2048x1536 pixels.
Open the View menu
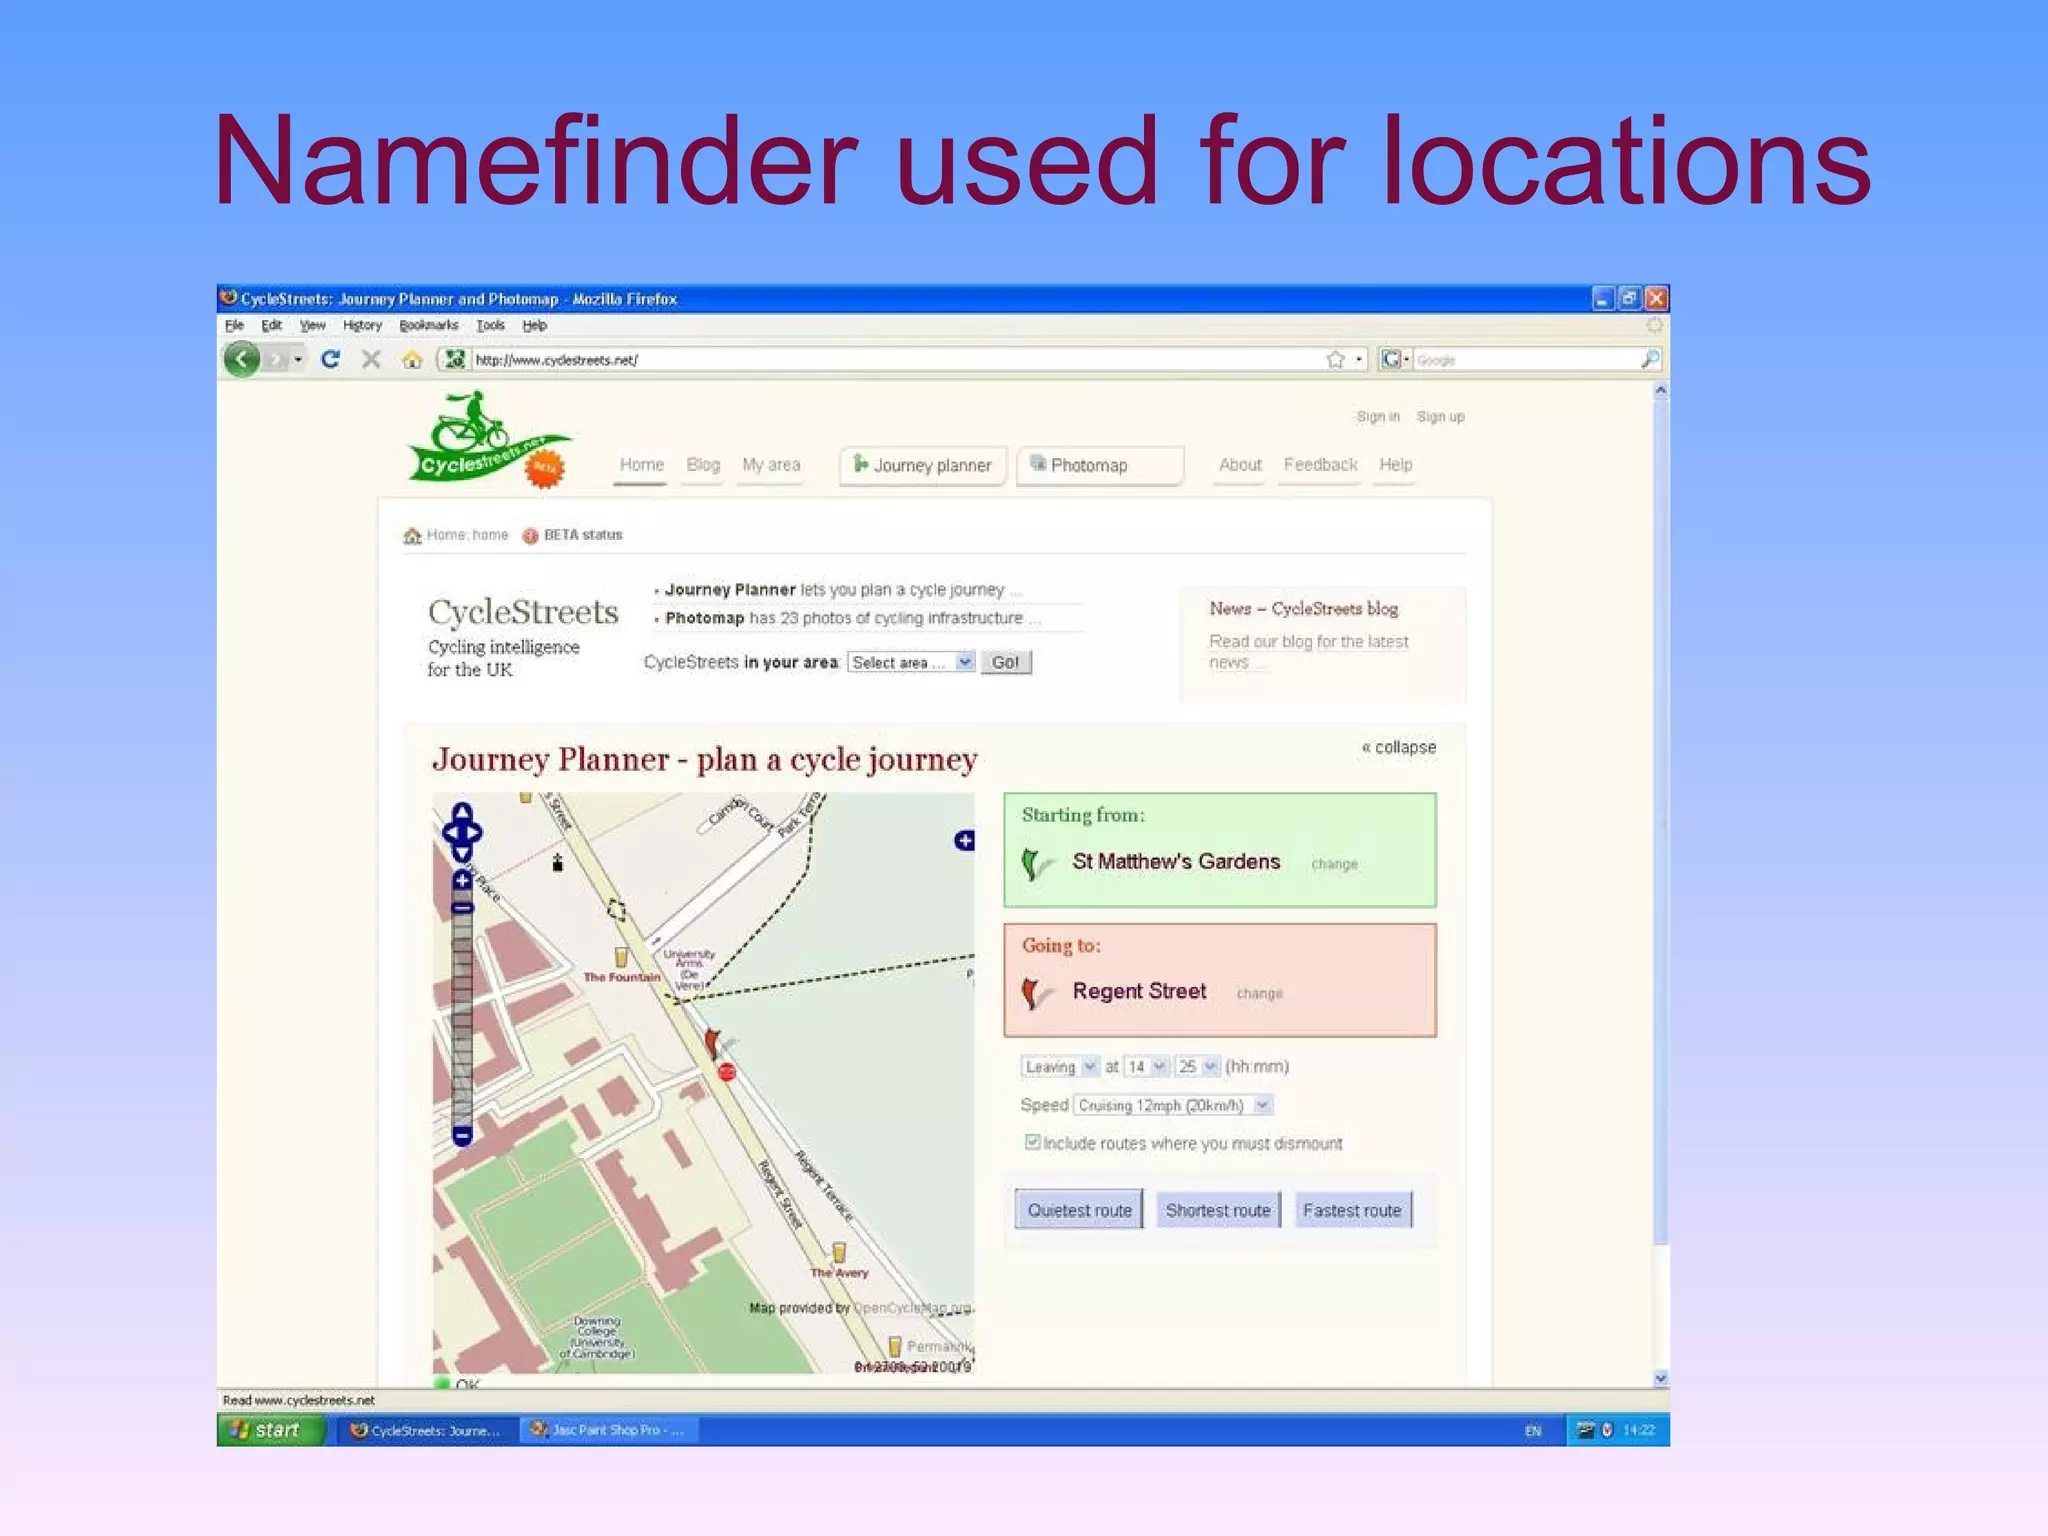(x=312, y=325)
